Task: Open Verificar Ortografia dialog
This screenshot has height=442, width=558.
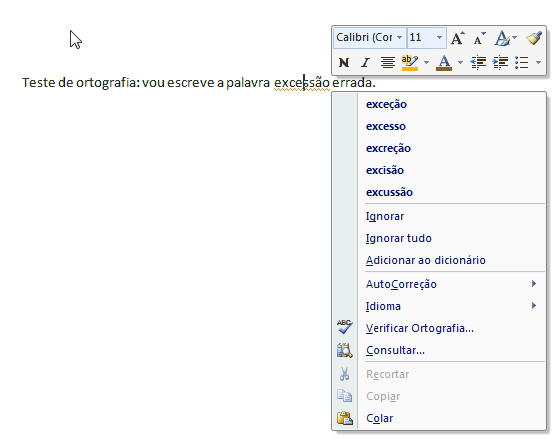Action: (x=420, y=328)
